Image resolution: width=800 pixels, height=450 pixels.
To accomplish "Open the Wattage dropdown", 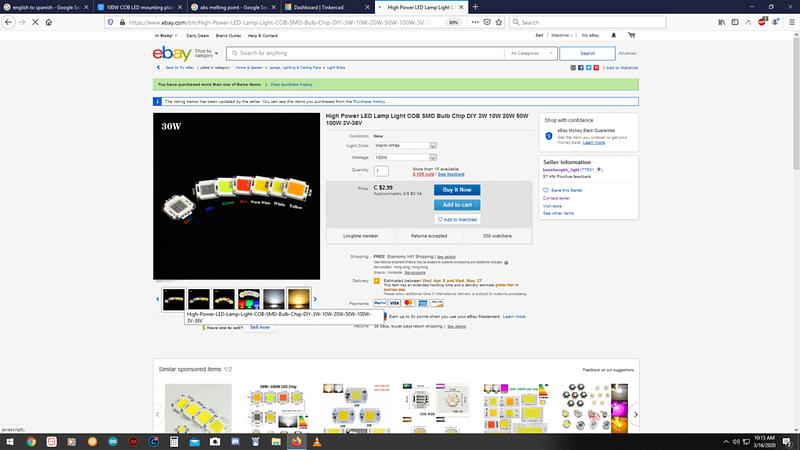I will 405,157.
